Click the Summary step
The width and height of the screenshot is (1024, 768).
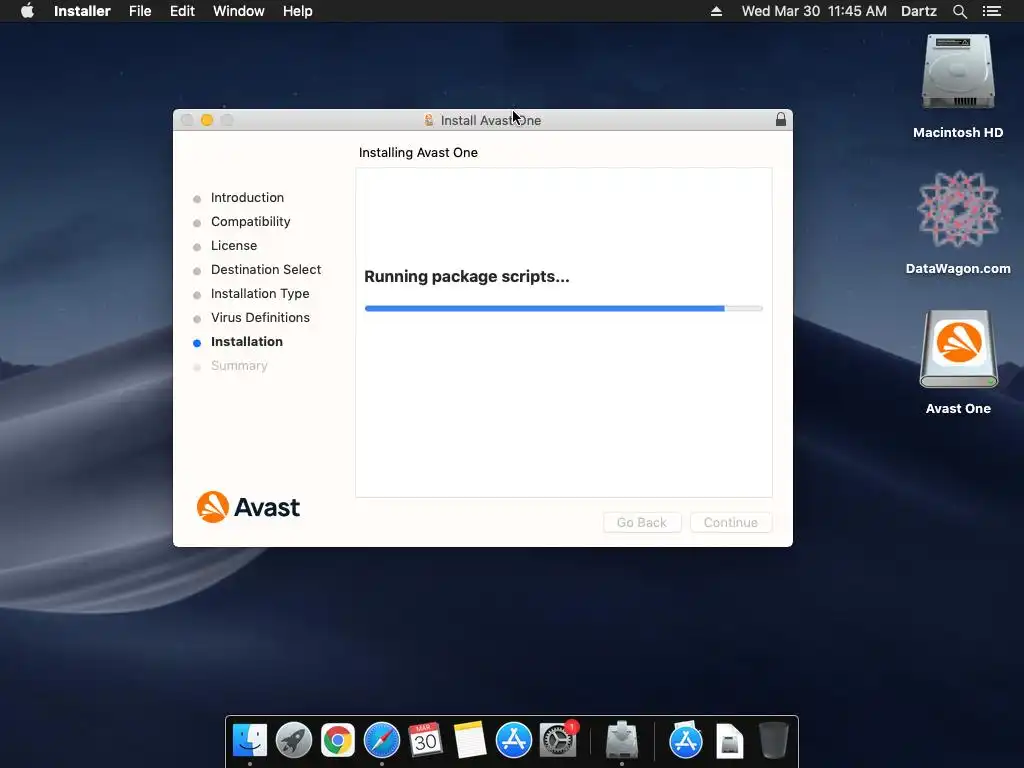(x=239, y=366)
